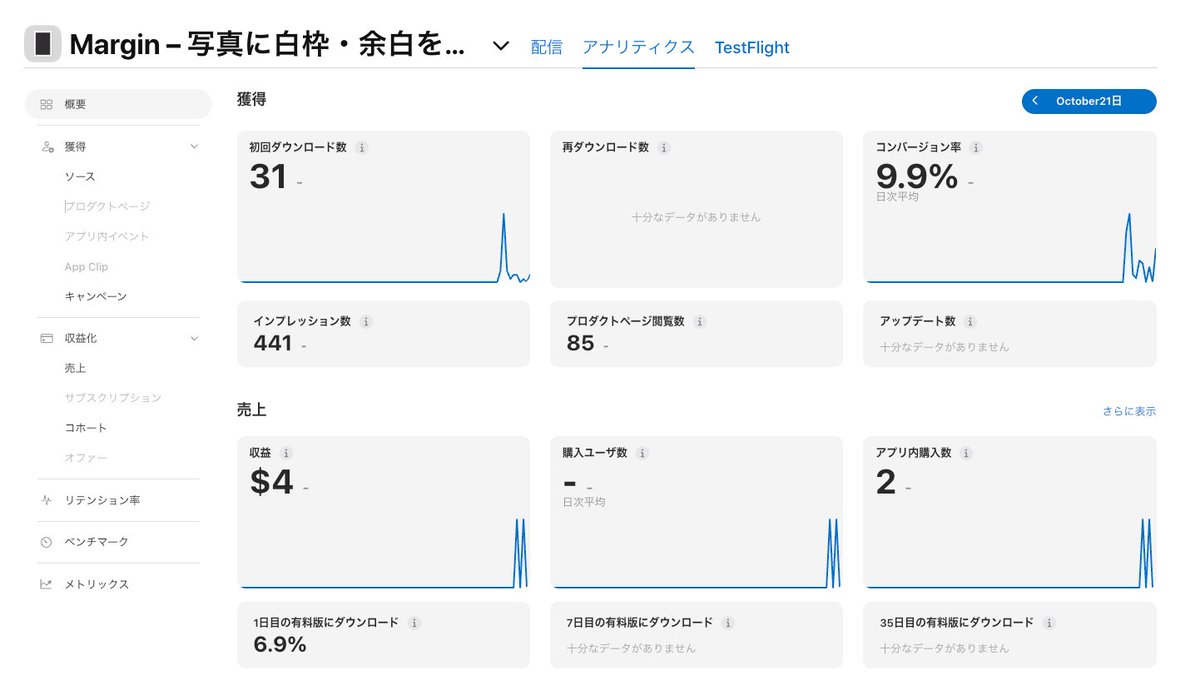1200x690 pixels.
Task: Open ソース in the sidebar
Action: click(x=80, y=177)
